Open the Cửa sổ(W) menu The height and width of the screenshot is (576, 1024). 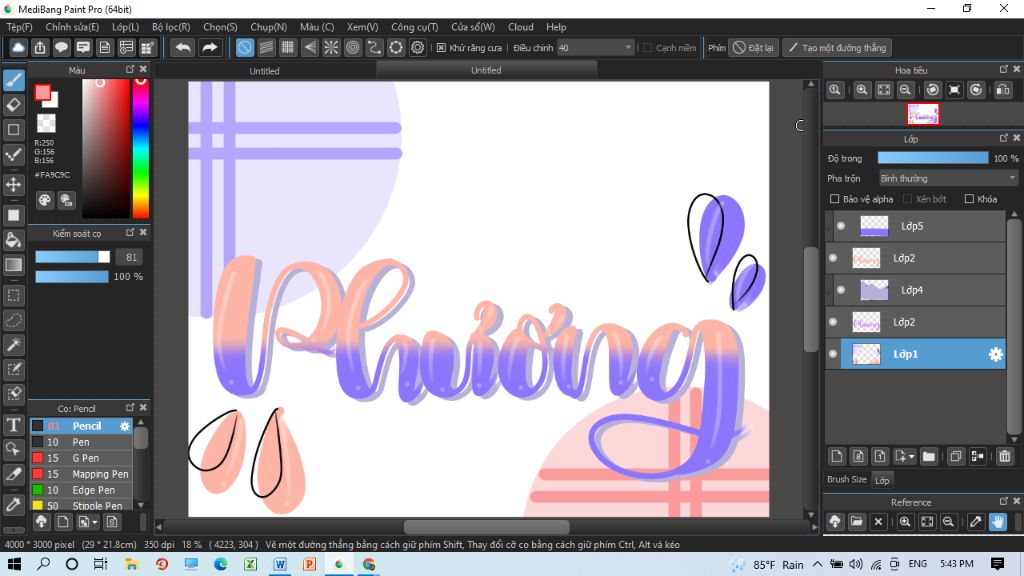click(x=473, y=27)
